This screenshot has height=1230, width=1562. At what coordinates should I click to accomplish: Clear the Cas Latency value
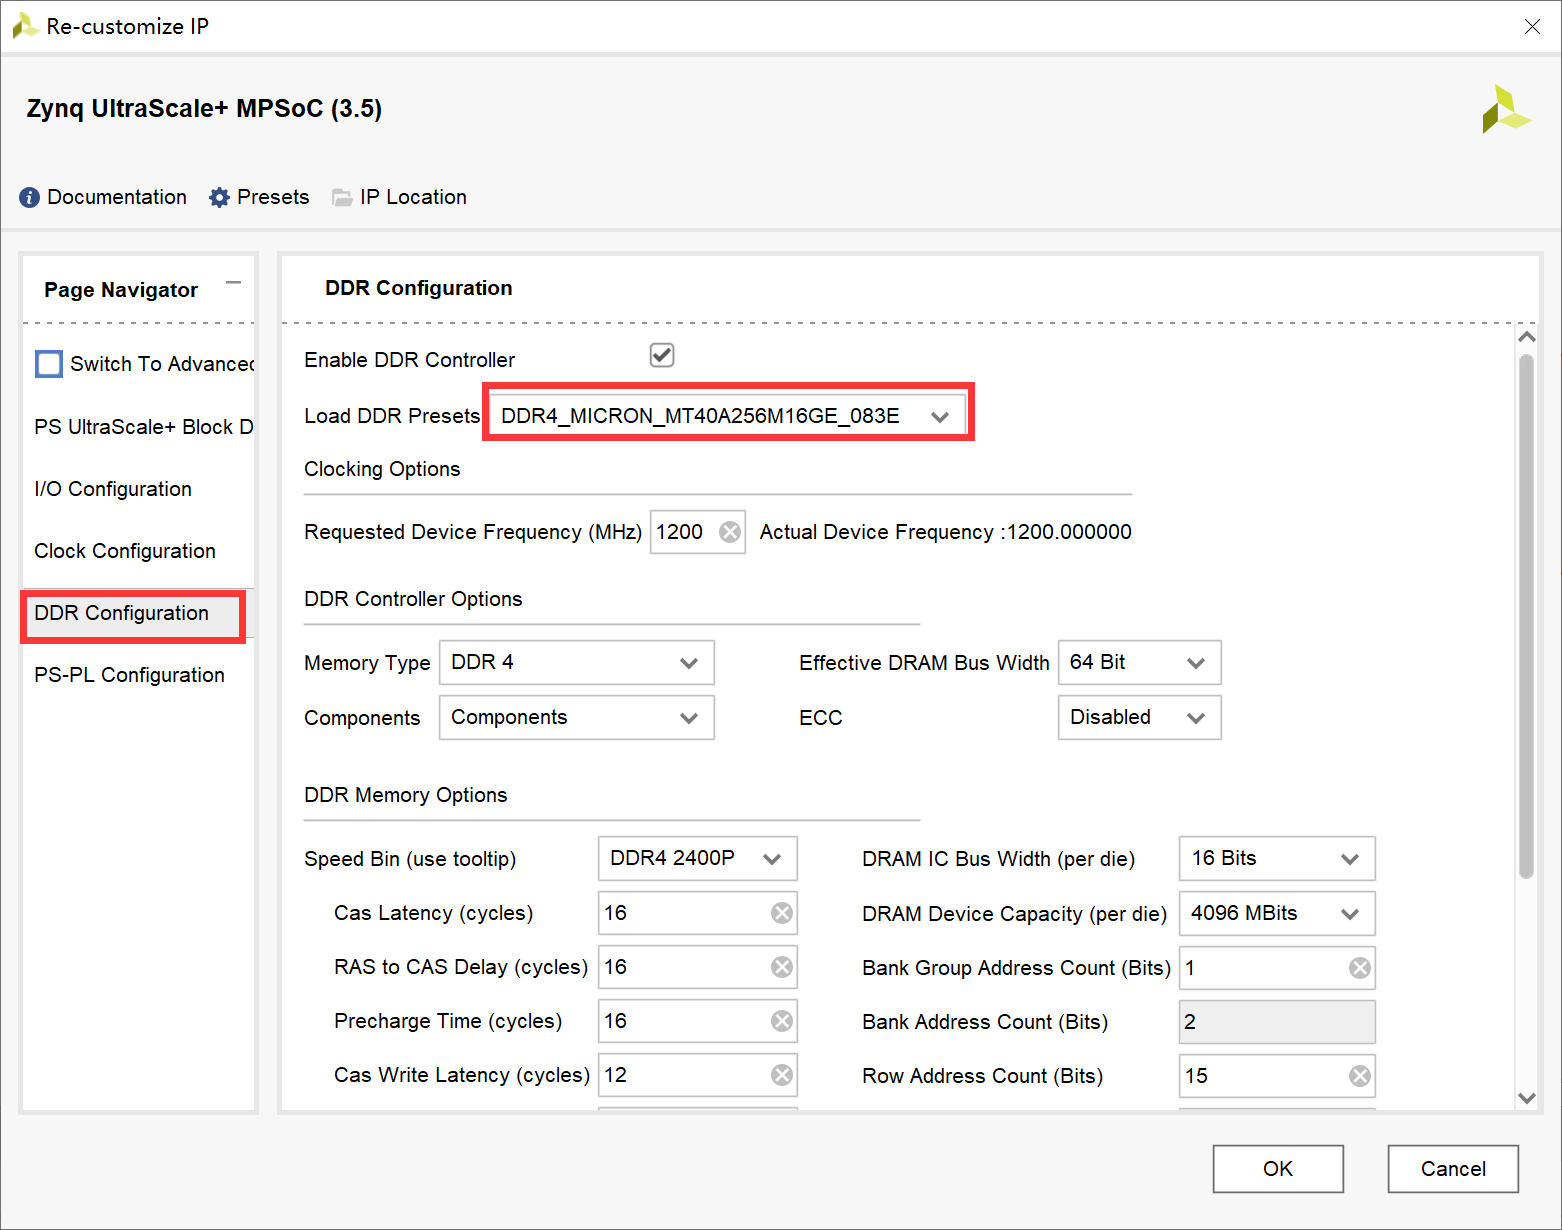click(x=782, y=913)
